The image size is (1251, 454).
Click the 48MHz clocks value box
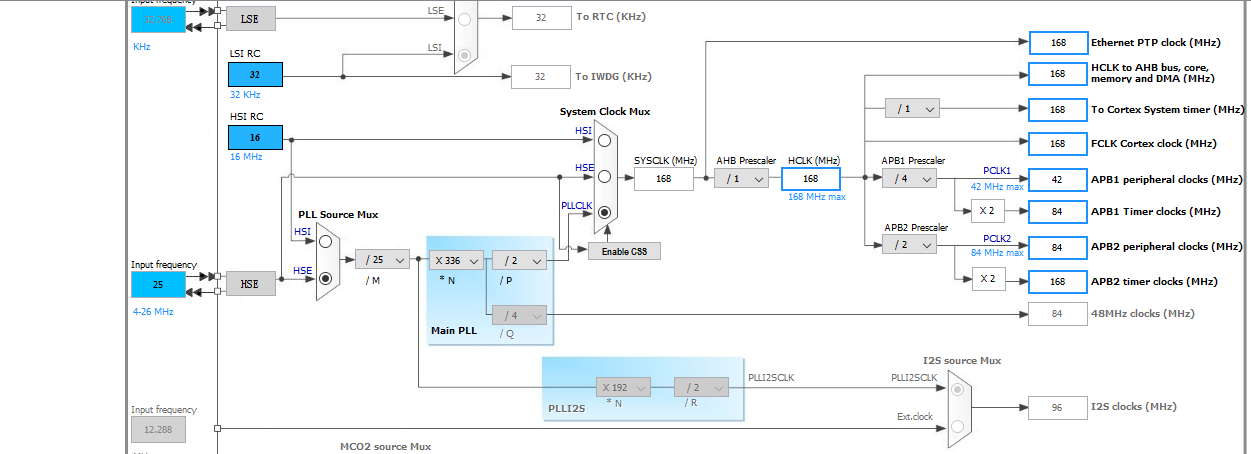[1058, 314]
